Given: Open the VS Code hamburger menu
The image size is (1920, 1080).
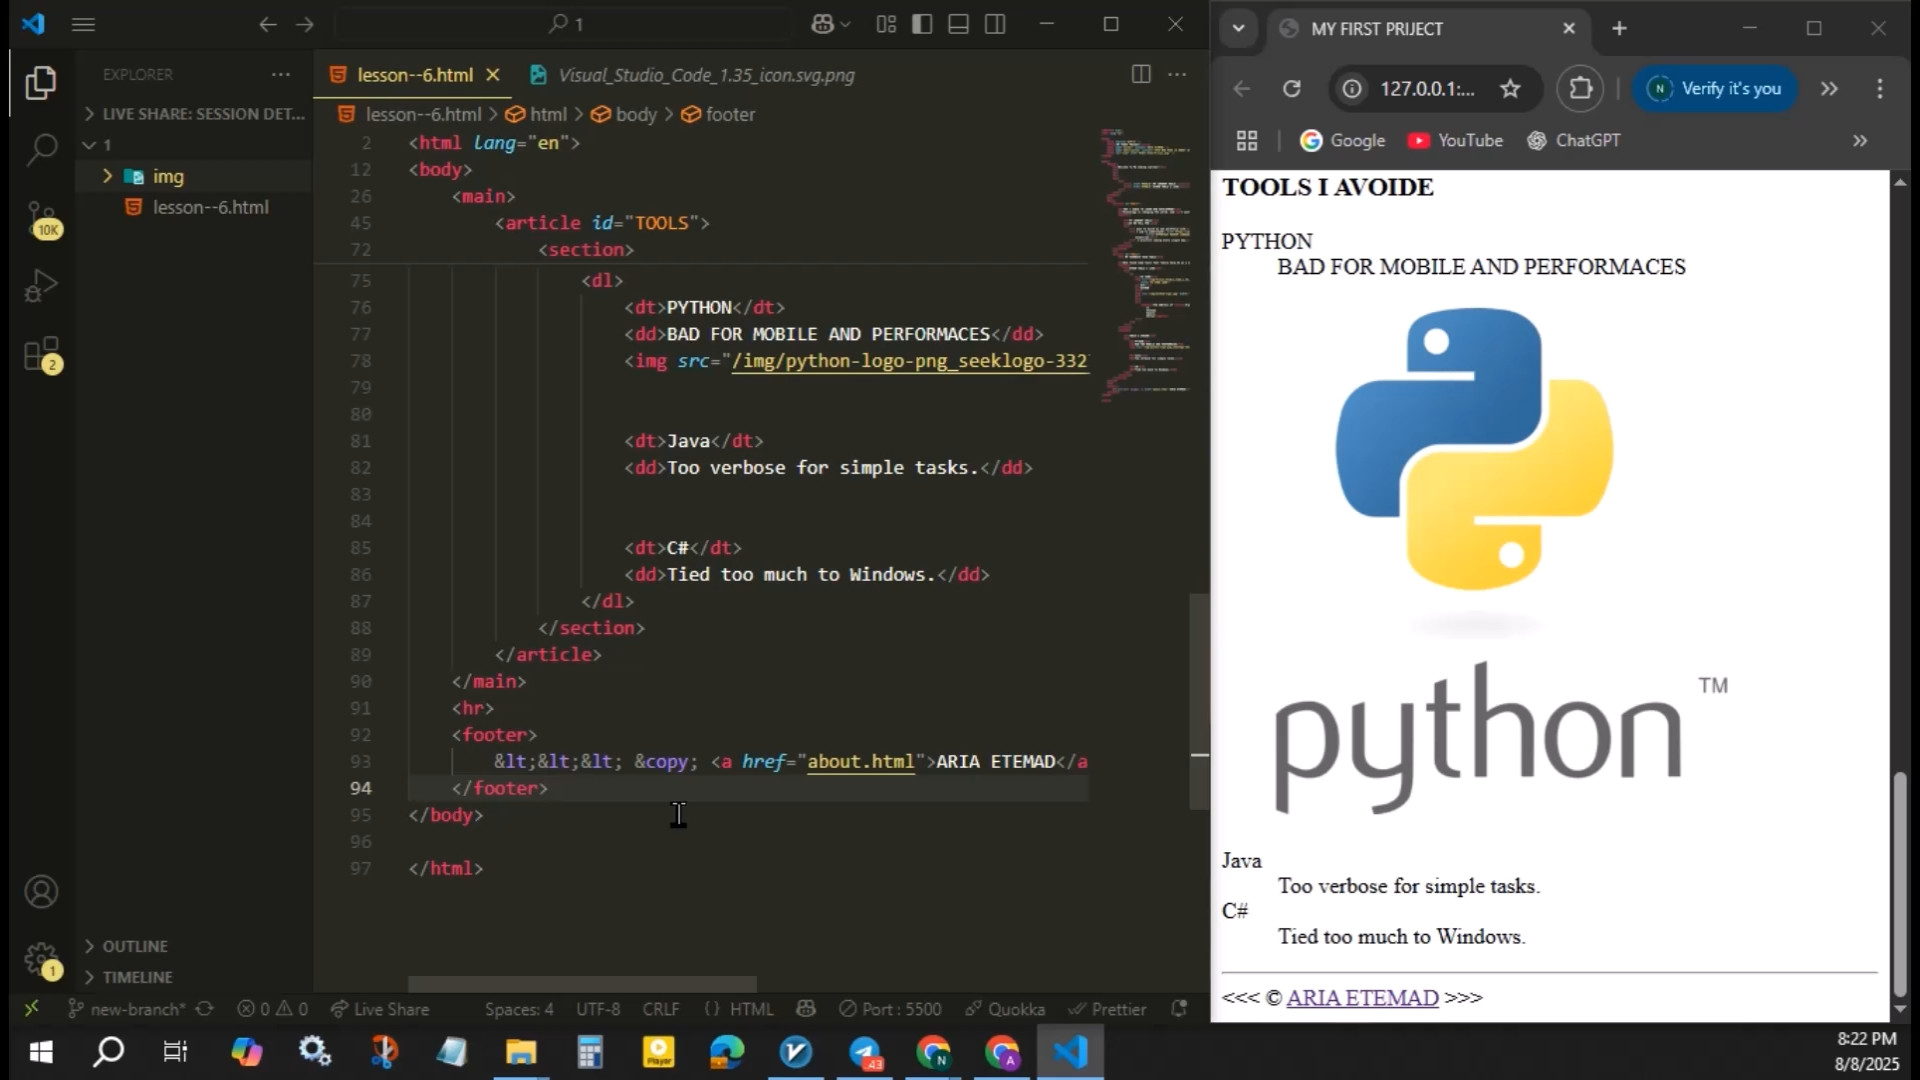Looking at the screenshot, I should tap(84, 24).
